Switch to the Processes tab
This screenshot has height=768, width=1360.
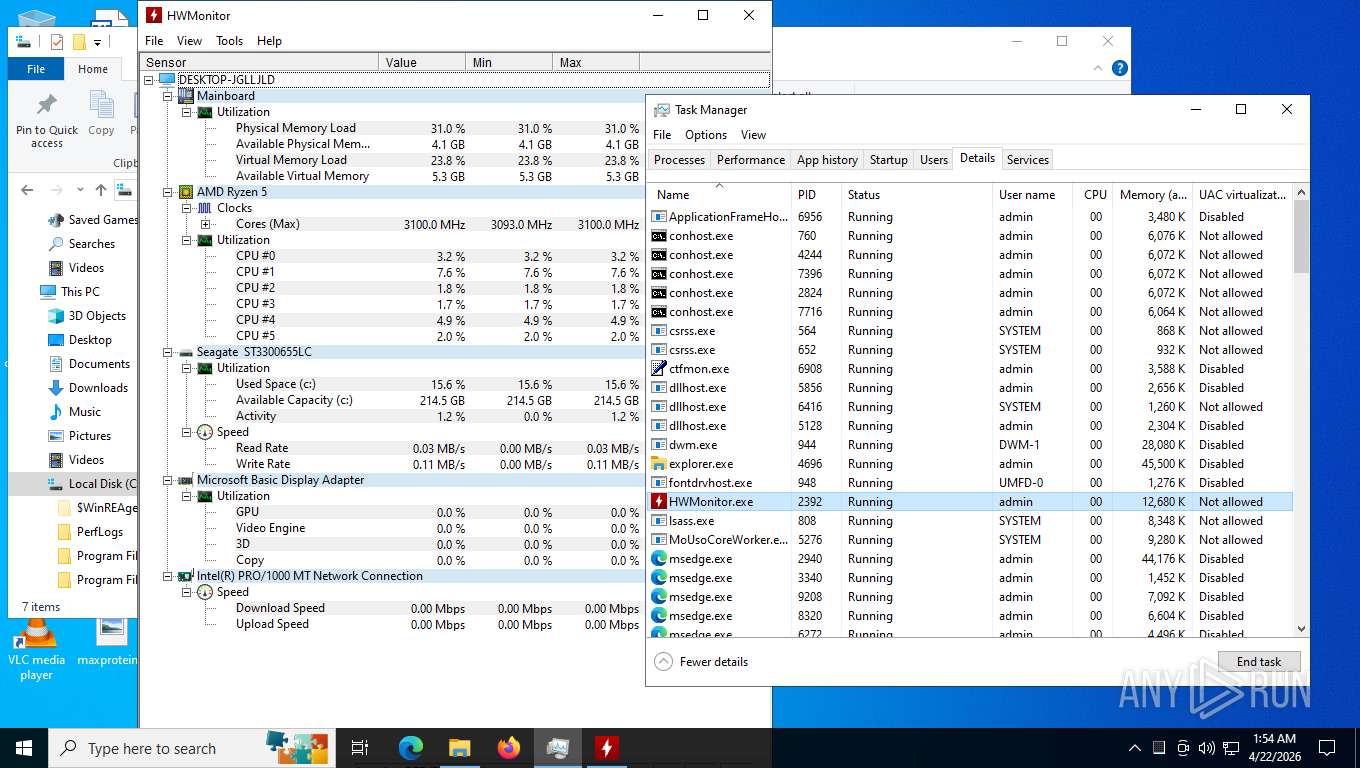pos(679,160)
